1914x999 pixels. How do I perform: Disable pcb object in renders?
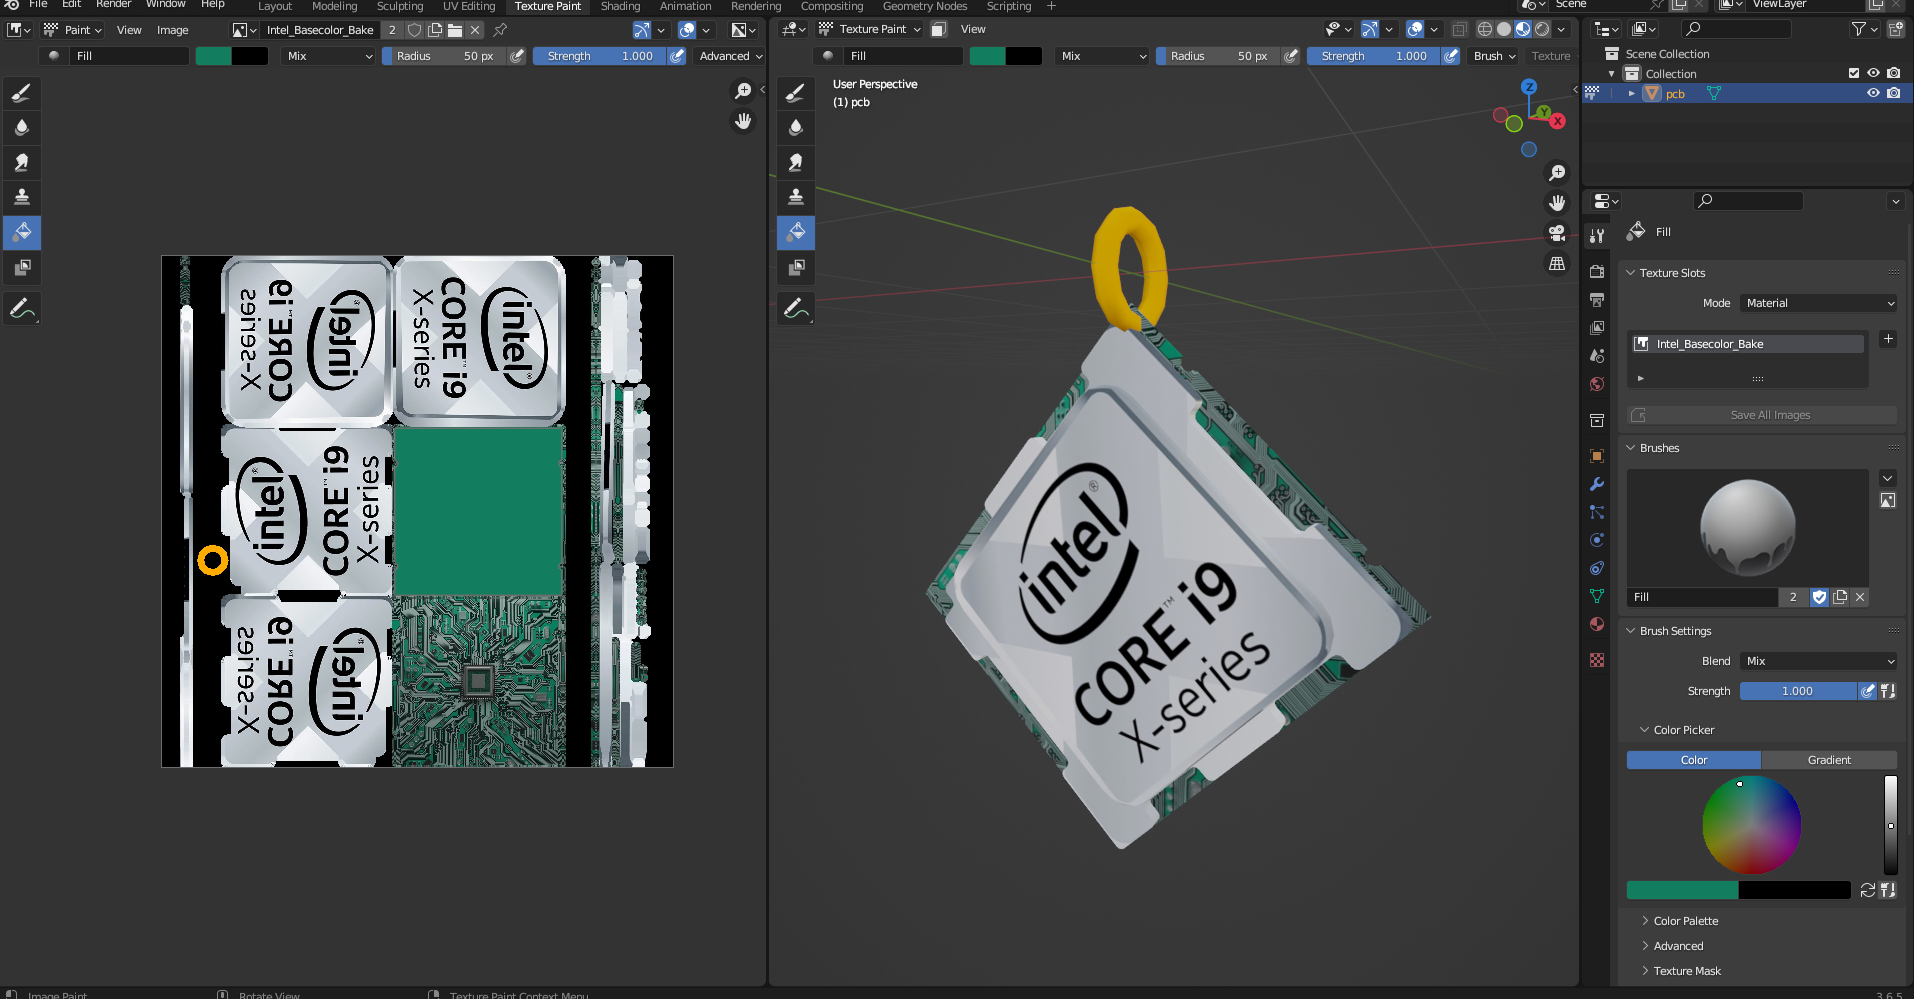[1893, 93]
